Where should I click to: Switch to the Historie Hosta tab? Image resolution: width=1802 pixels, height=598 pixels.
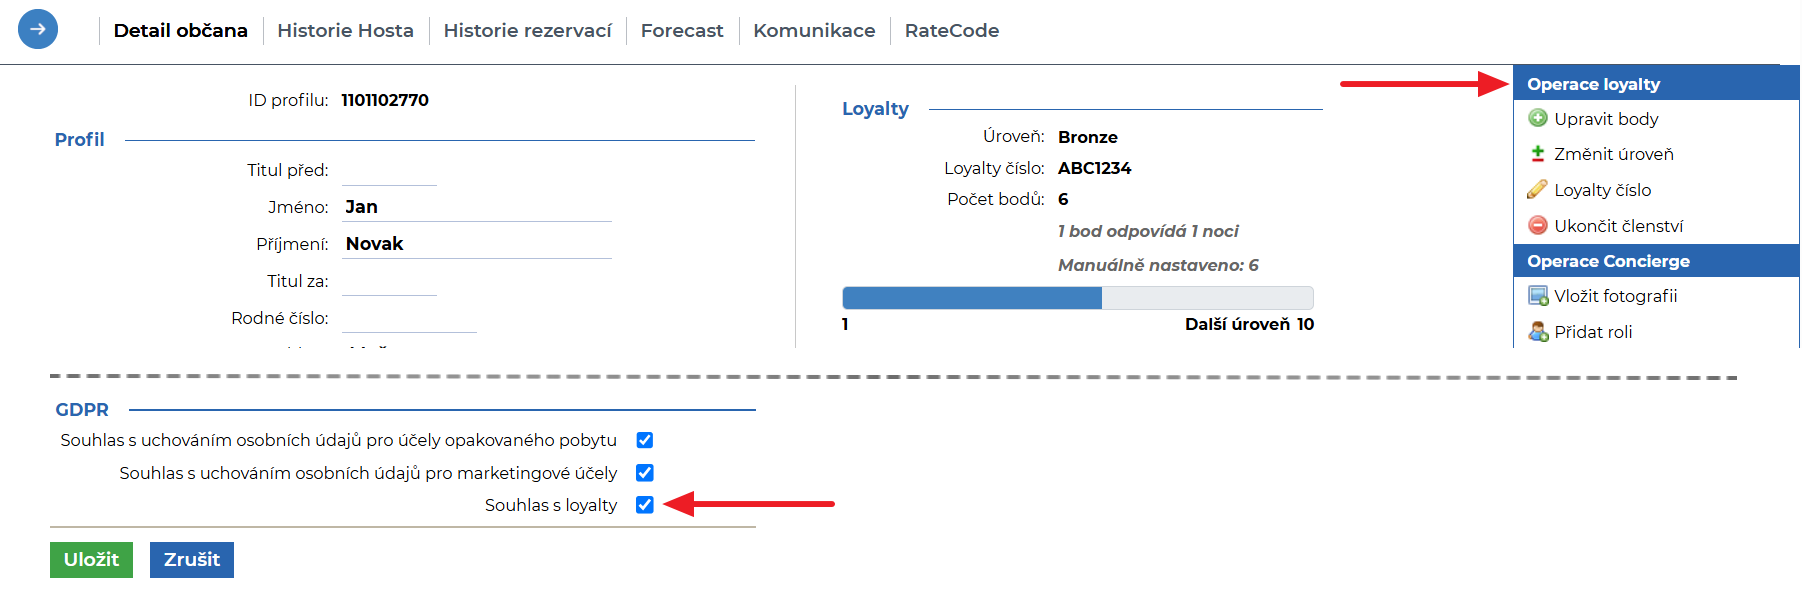346,31
